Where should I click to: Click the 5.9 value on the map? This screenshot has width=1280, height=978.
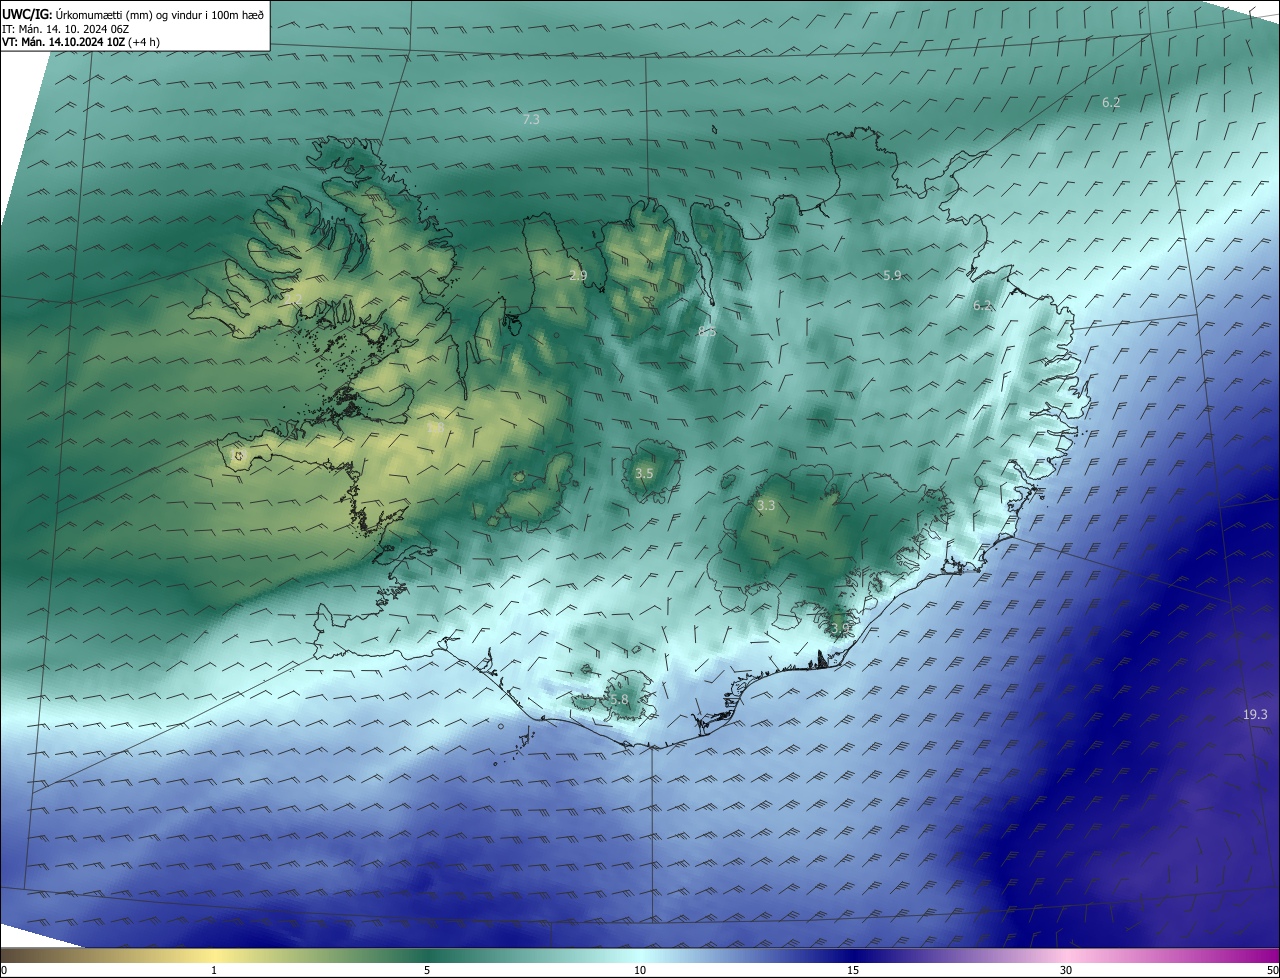pos(892,275)
